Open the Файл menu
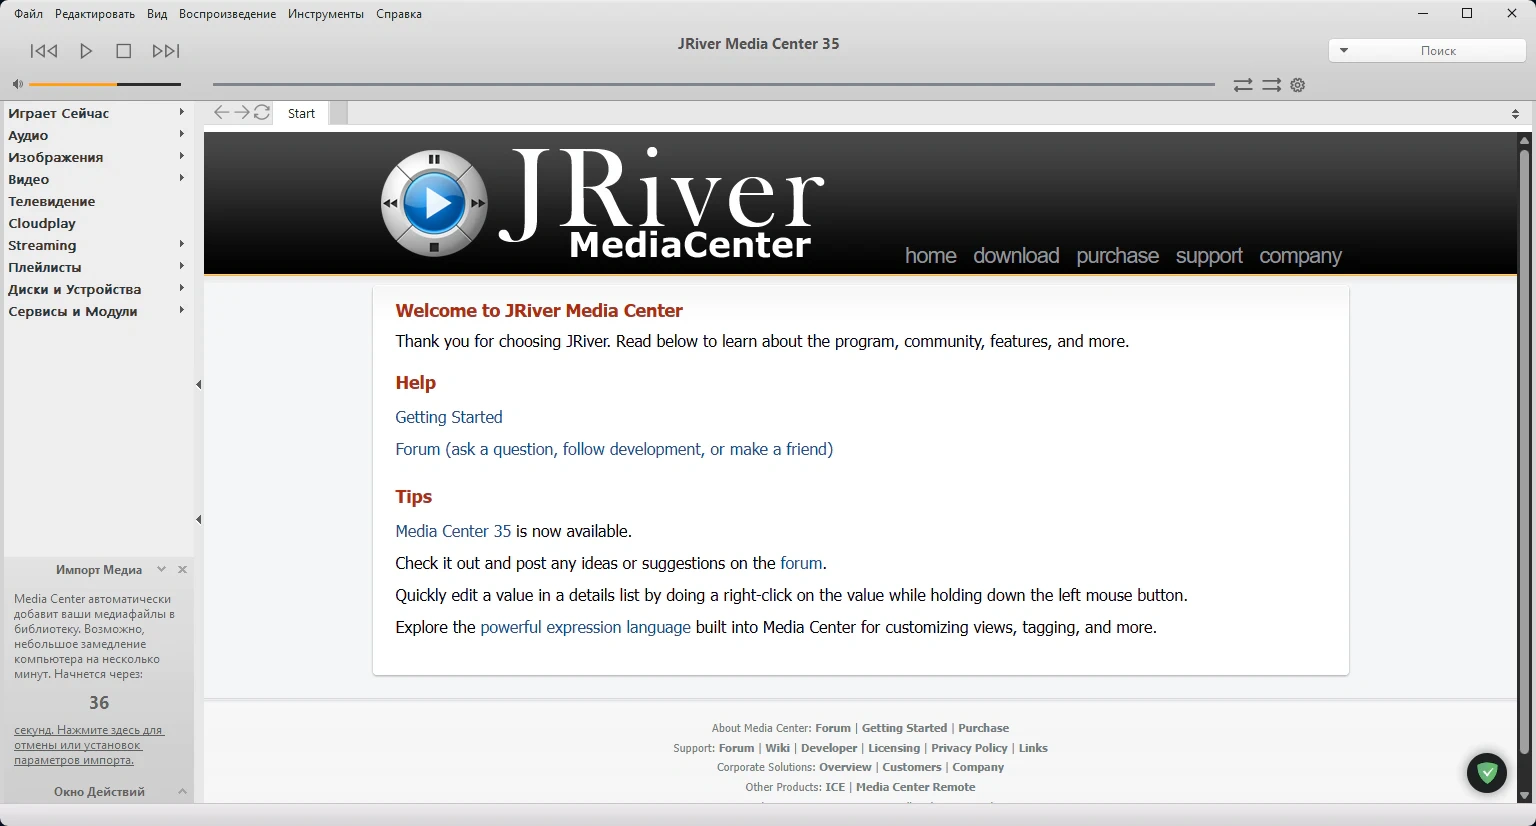 pyautogui.click(x=29, y=14)
